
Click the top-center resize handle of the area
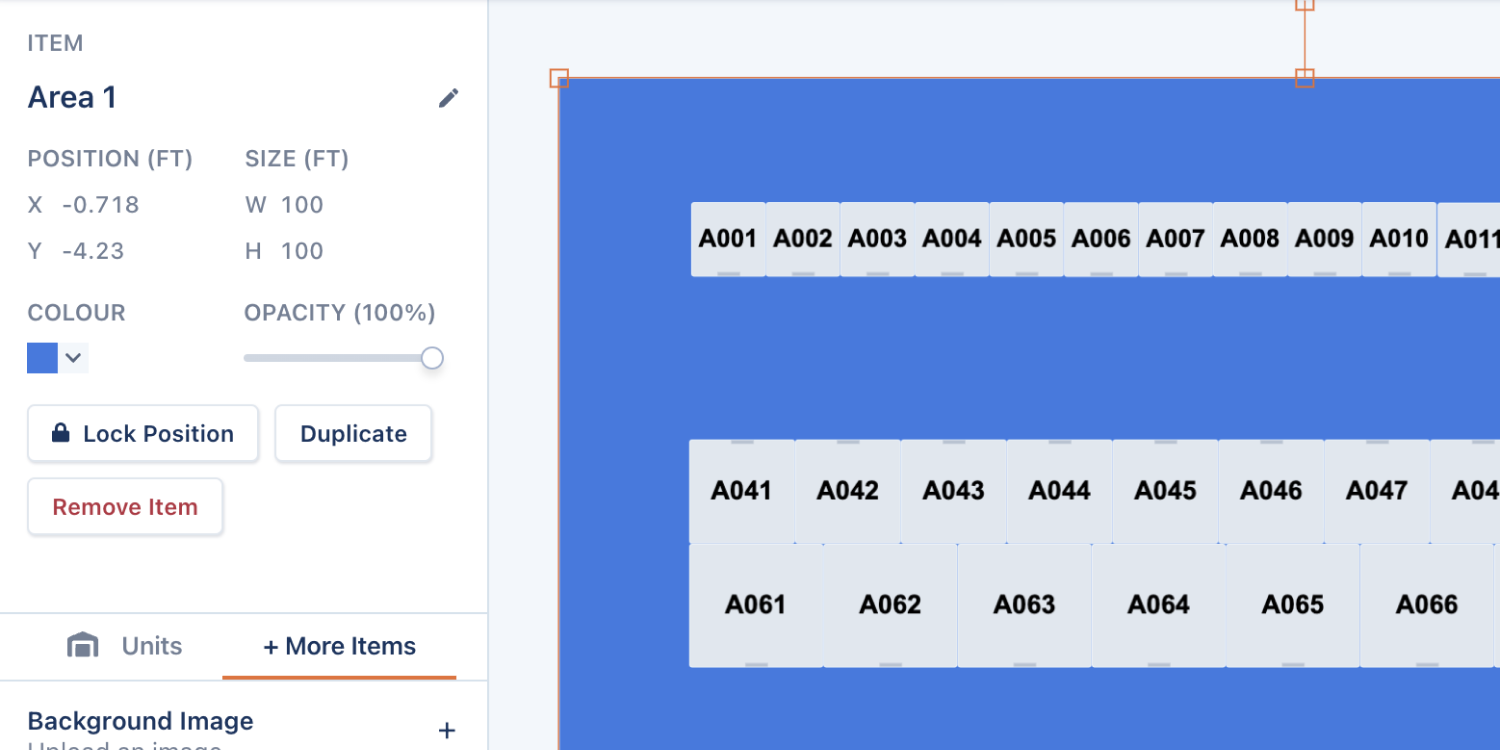coord(1304,78)
